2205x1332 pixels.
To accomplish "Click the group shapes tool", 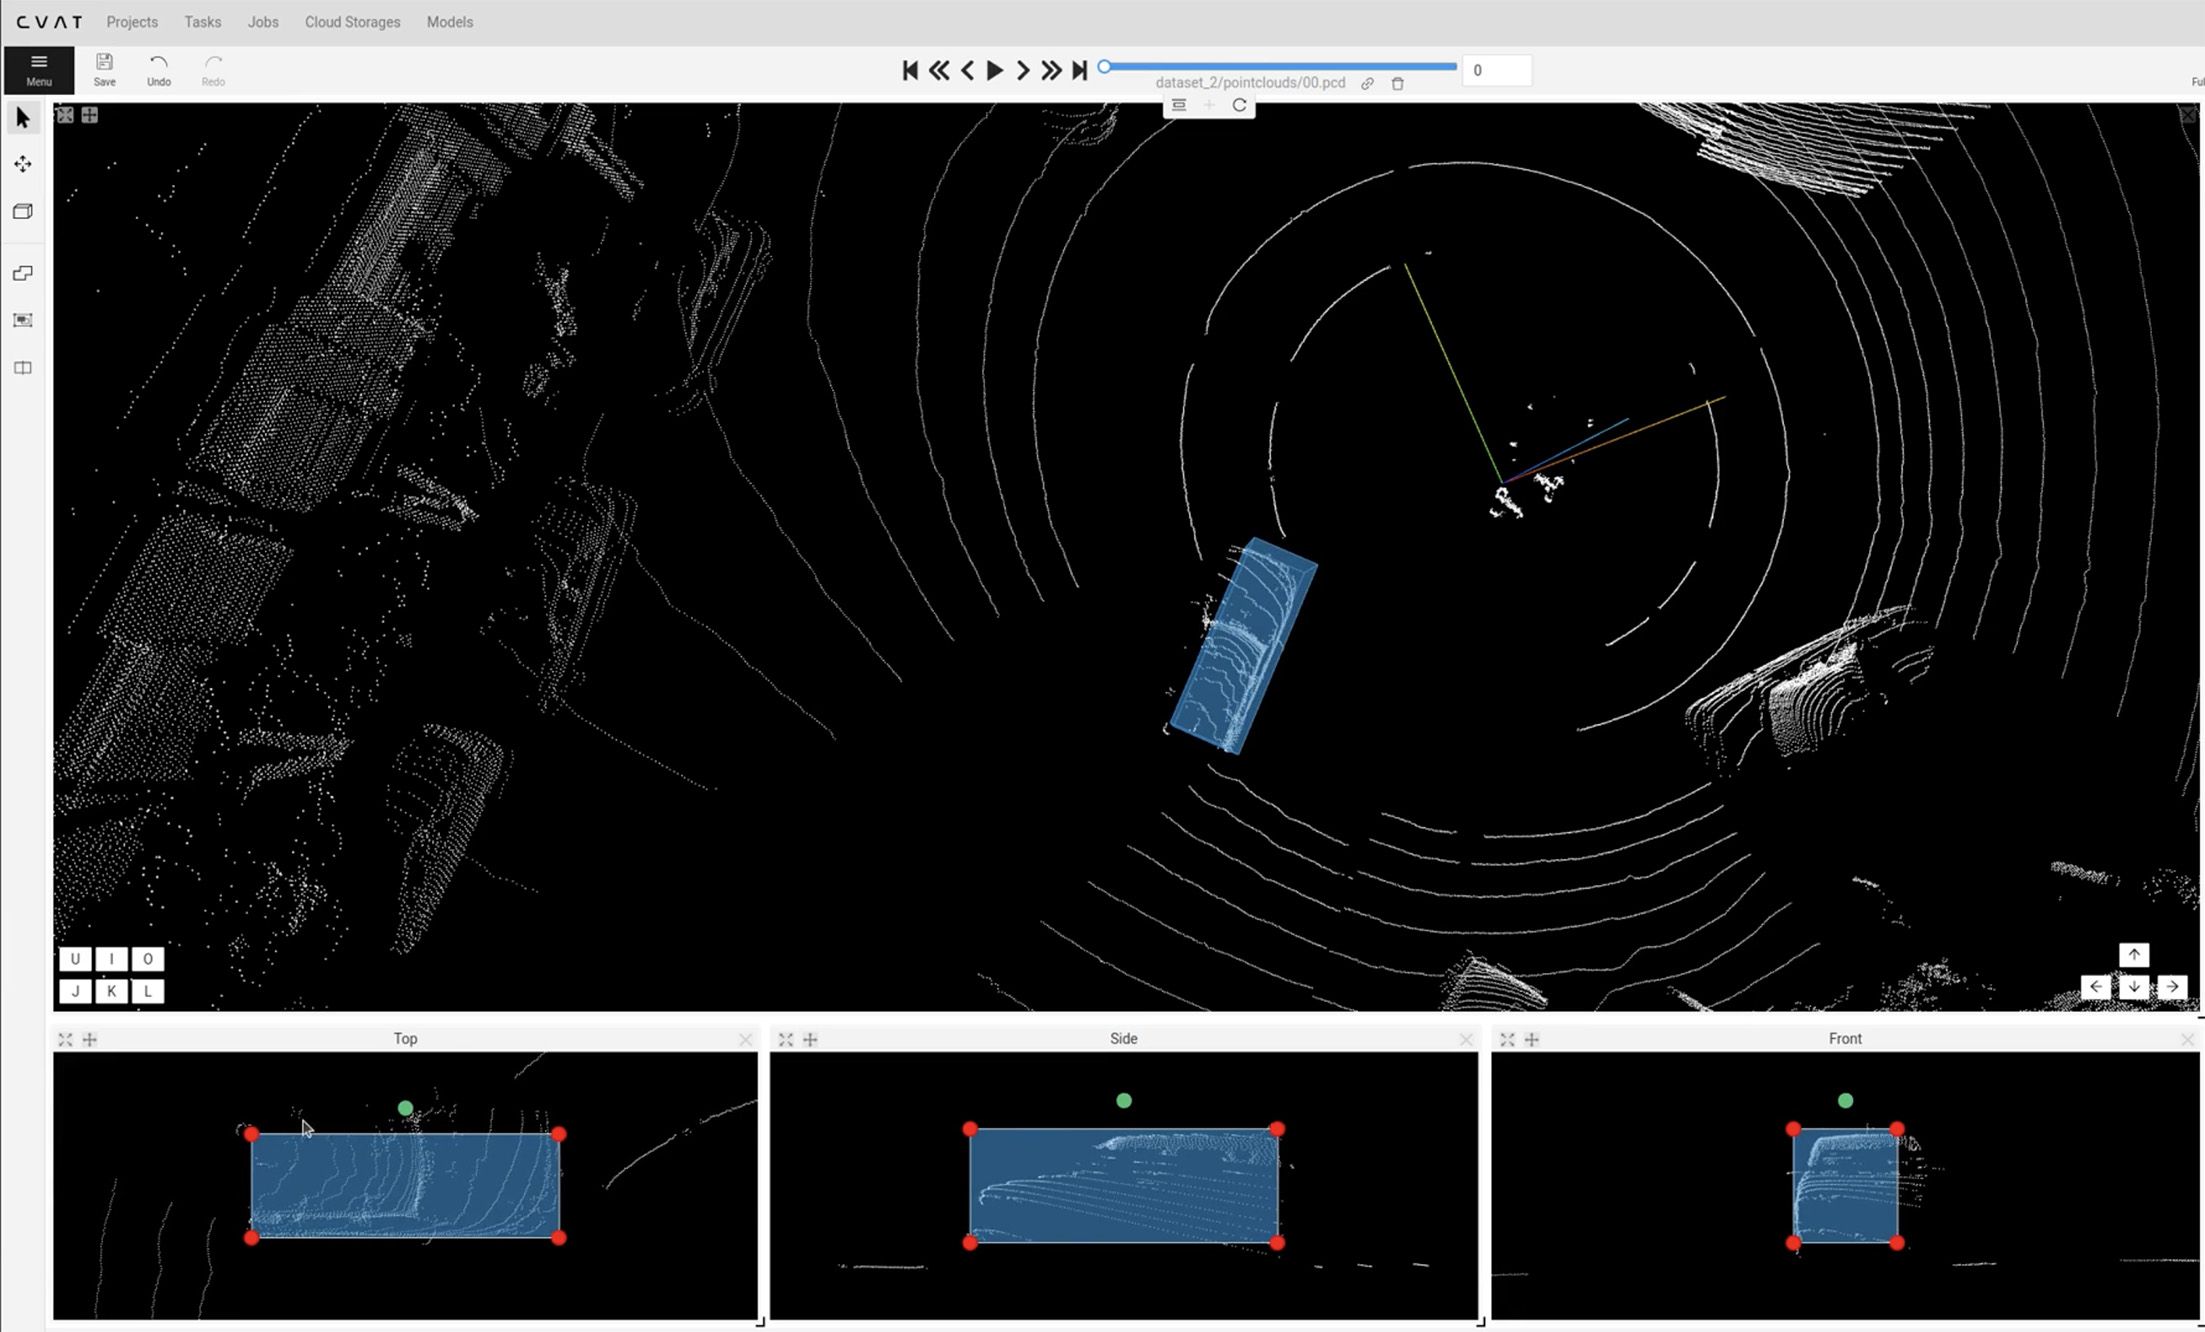I will click(x=23, y=320).
